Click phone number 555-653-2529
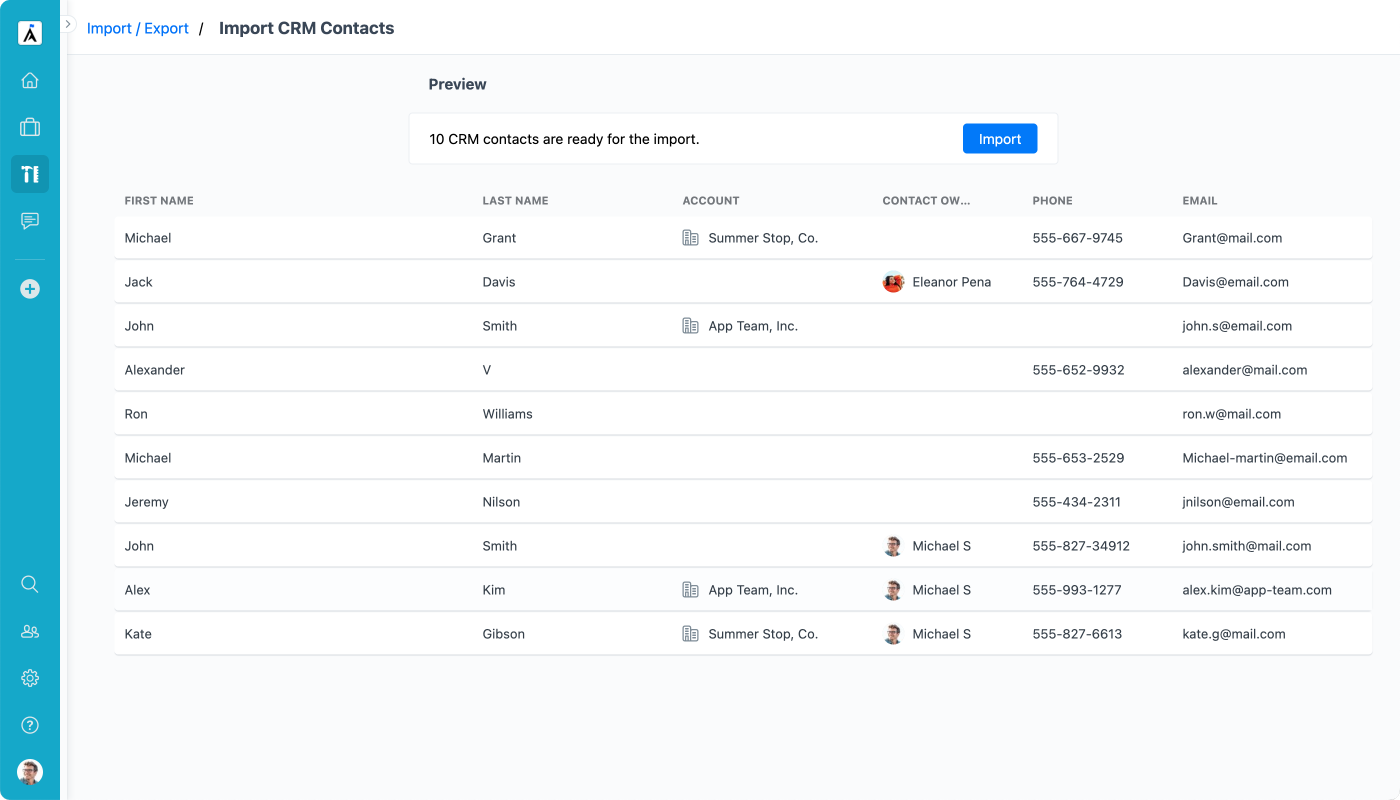Image resolution: width=1400 pixels, height=800 pixels. (1079, 458)
